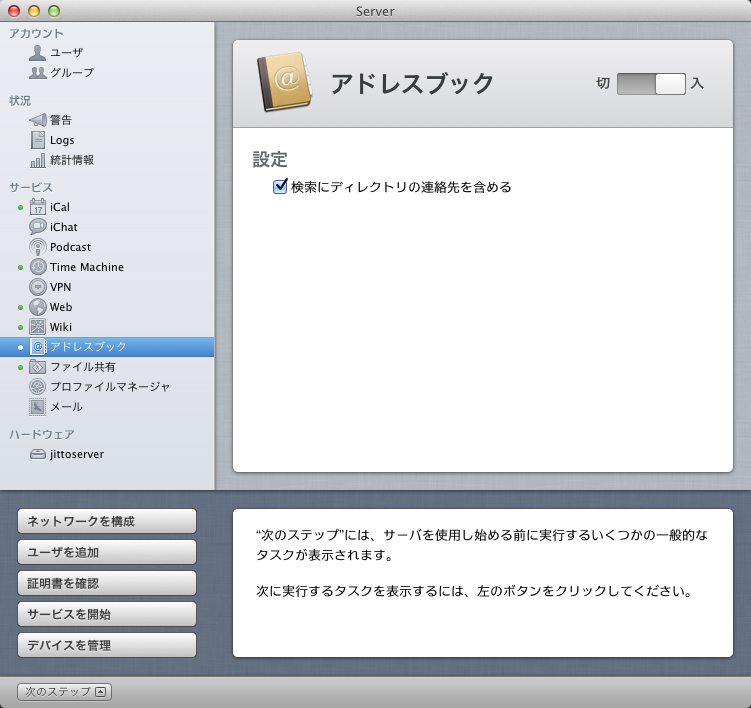Select the プロファイルマネージャ row label

(x=110, y=387)
